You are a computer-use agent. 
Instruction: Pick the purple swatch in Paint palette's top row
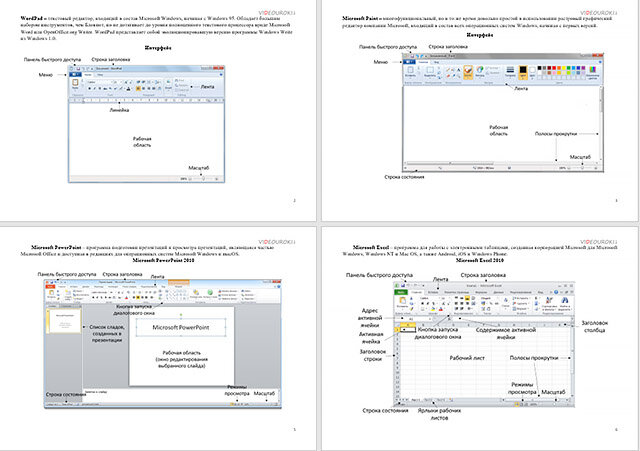point(583,68)
